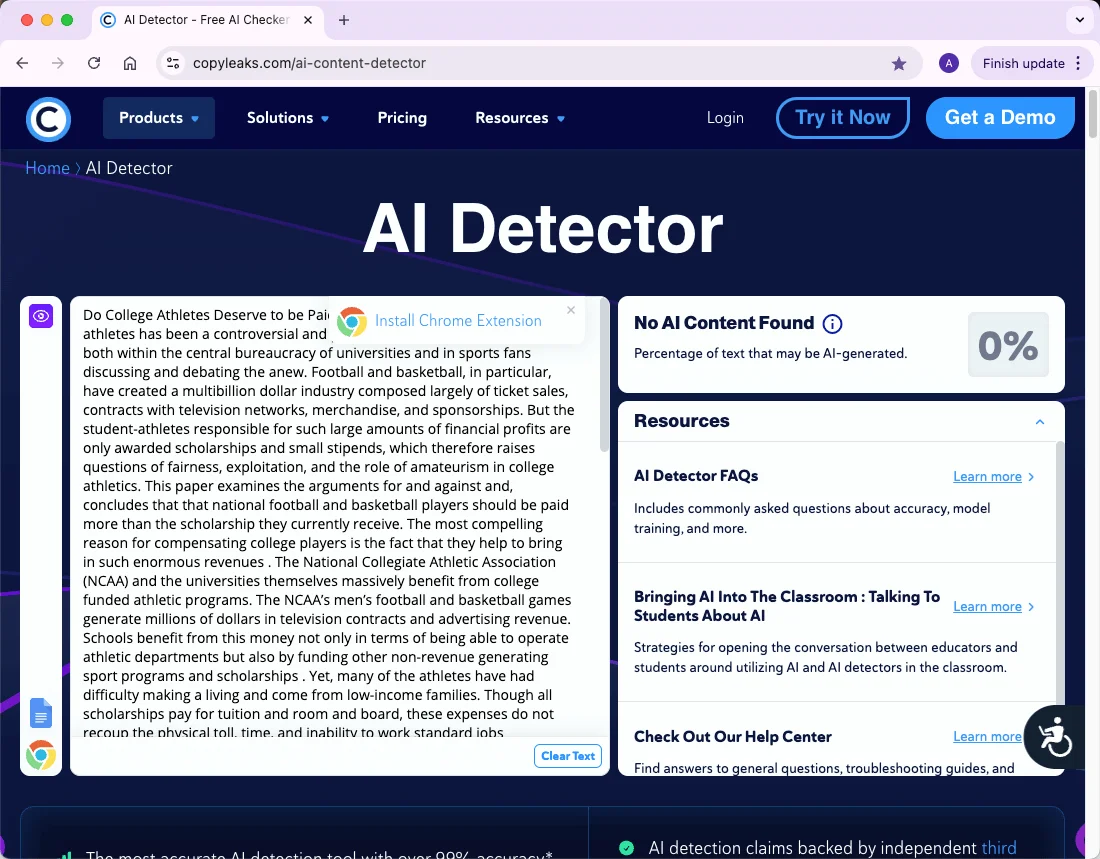Open a new browser tab
Image resolution: width=1100 pixels, height=859 pixels.
click(344, 20)
